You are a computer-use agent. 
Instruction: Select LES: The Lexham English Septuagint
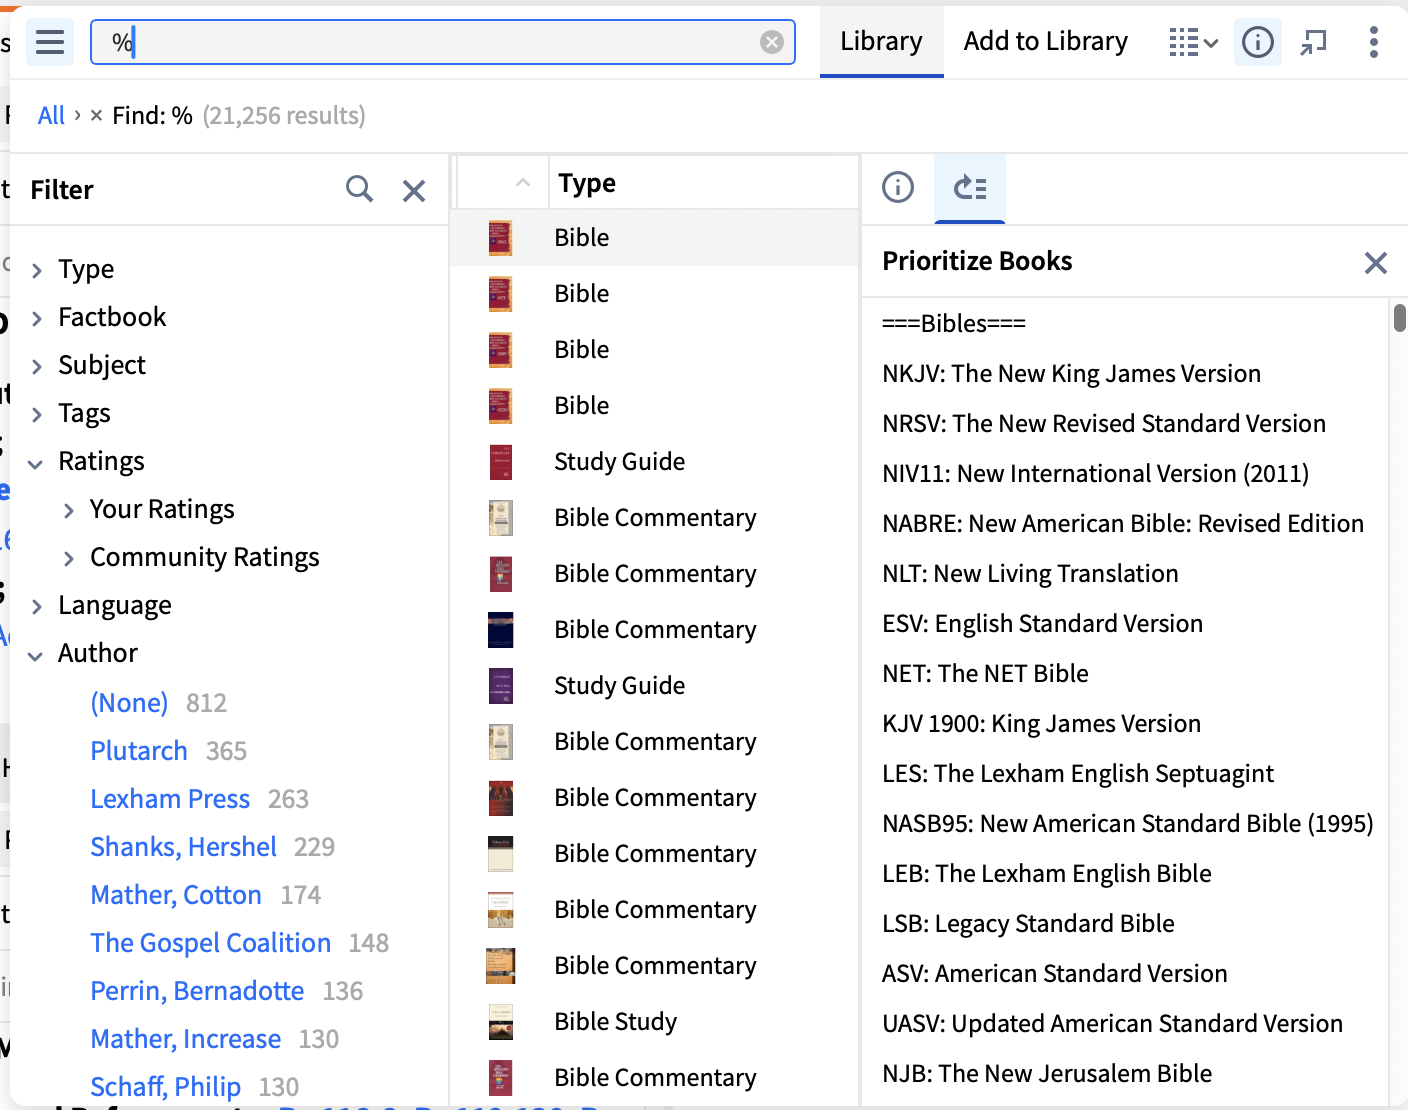tap(1078, 774)
